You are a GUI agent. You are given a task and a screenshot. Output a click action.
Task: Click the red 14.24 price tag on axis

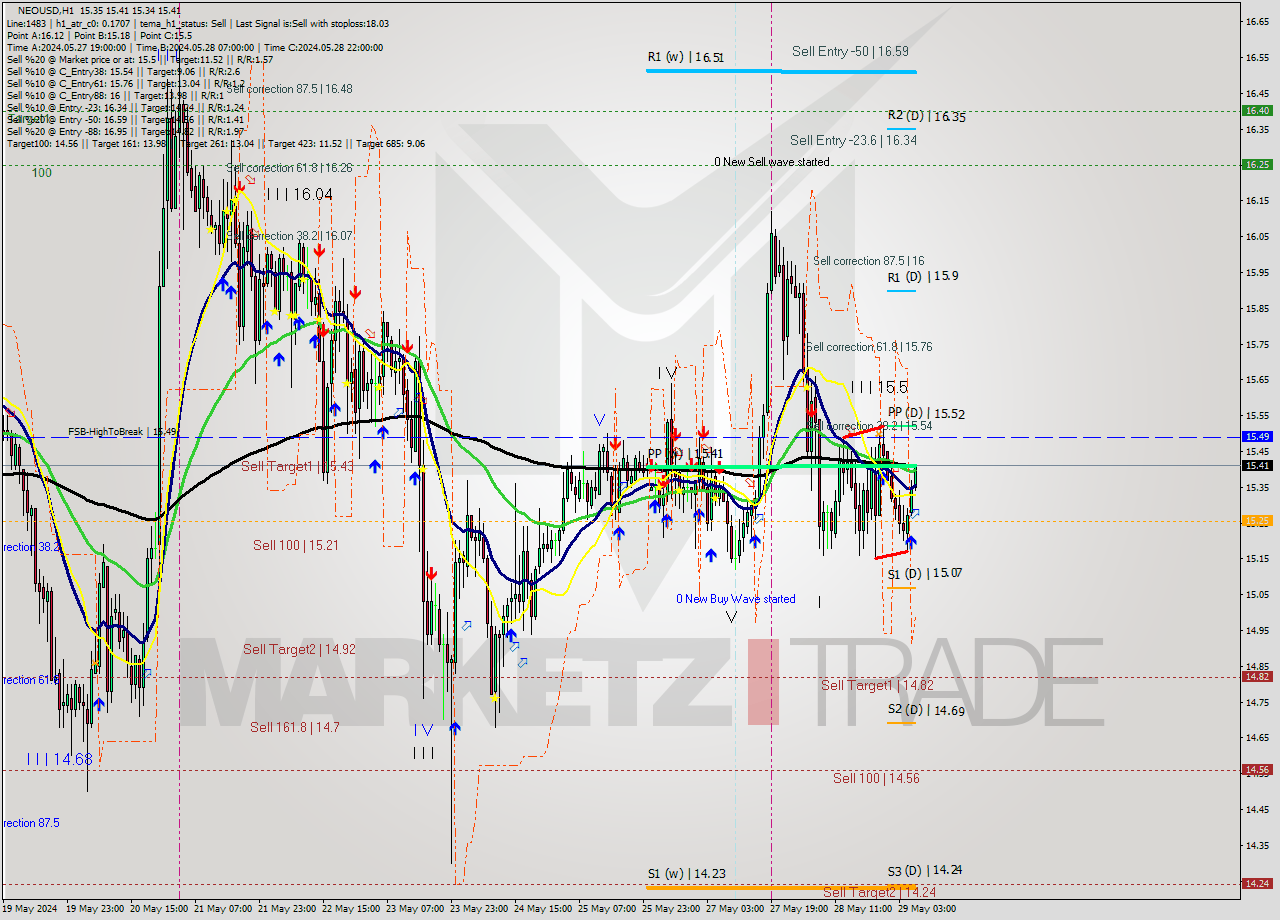point(1257,884)
